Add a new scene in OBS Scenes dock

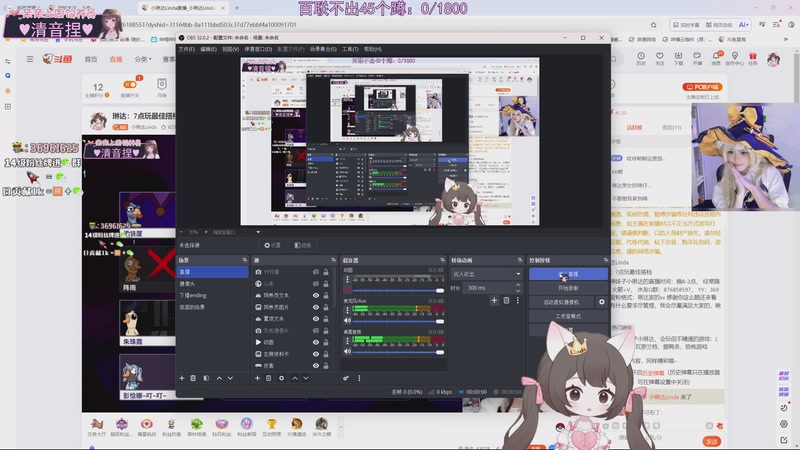182,378
